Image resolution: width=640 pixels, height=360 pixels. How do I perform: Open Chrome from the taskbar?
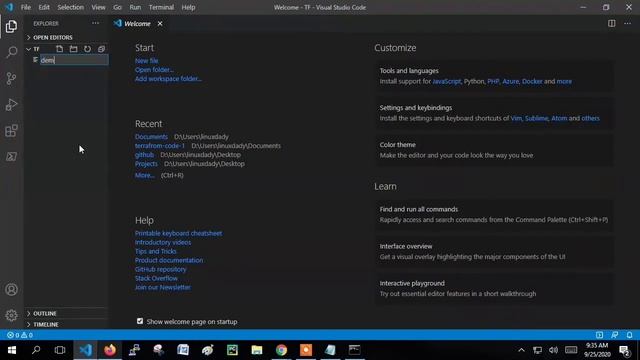tap(281, 350)
